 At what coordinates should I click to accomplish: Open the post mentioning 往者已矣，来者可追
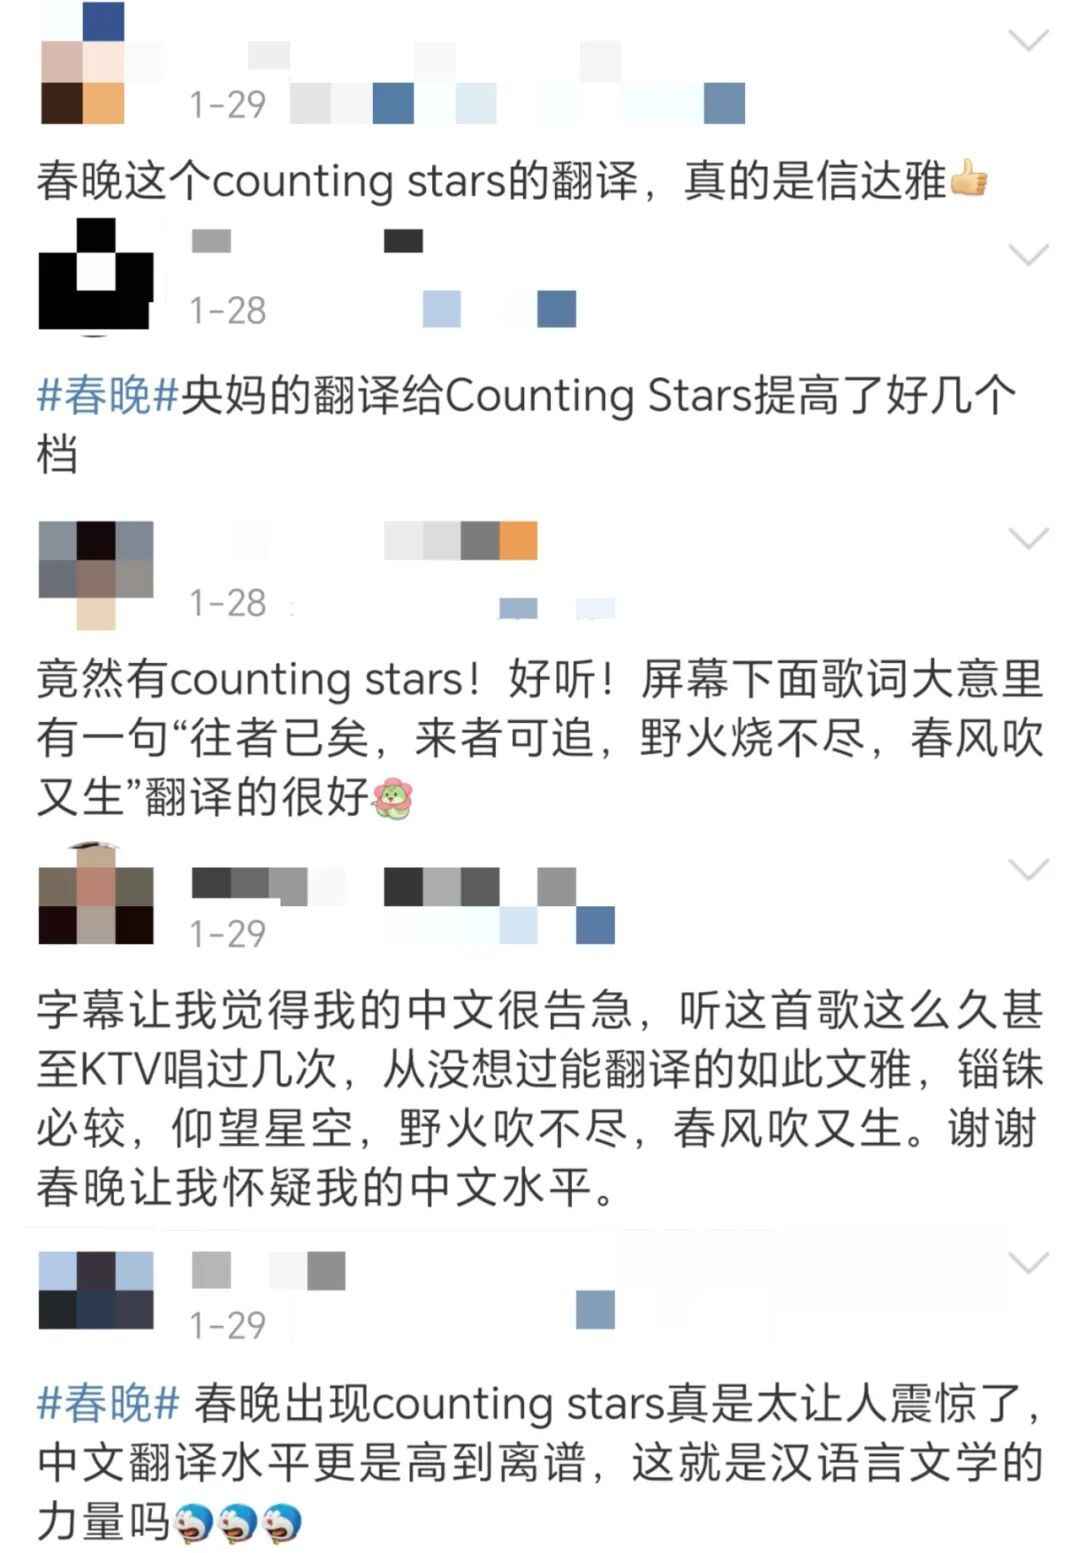click(540, 738)
